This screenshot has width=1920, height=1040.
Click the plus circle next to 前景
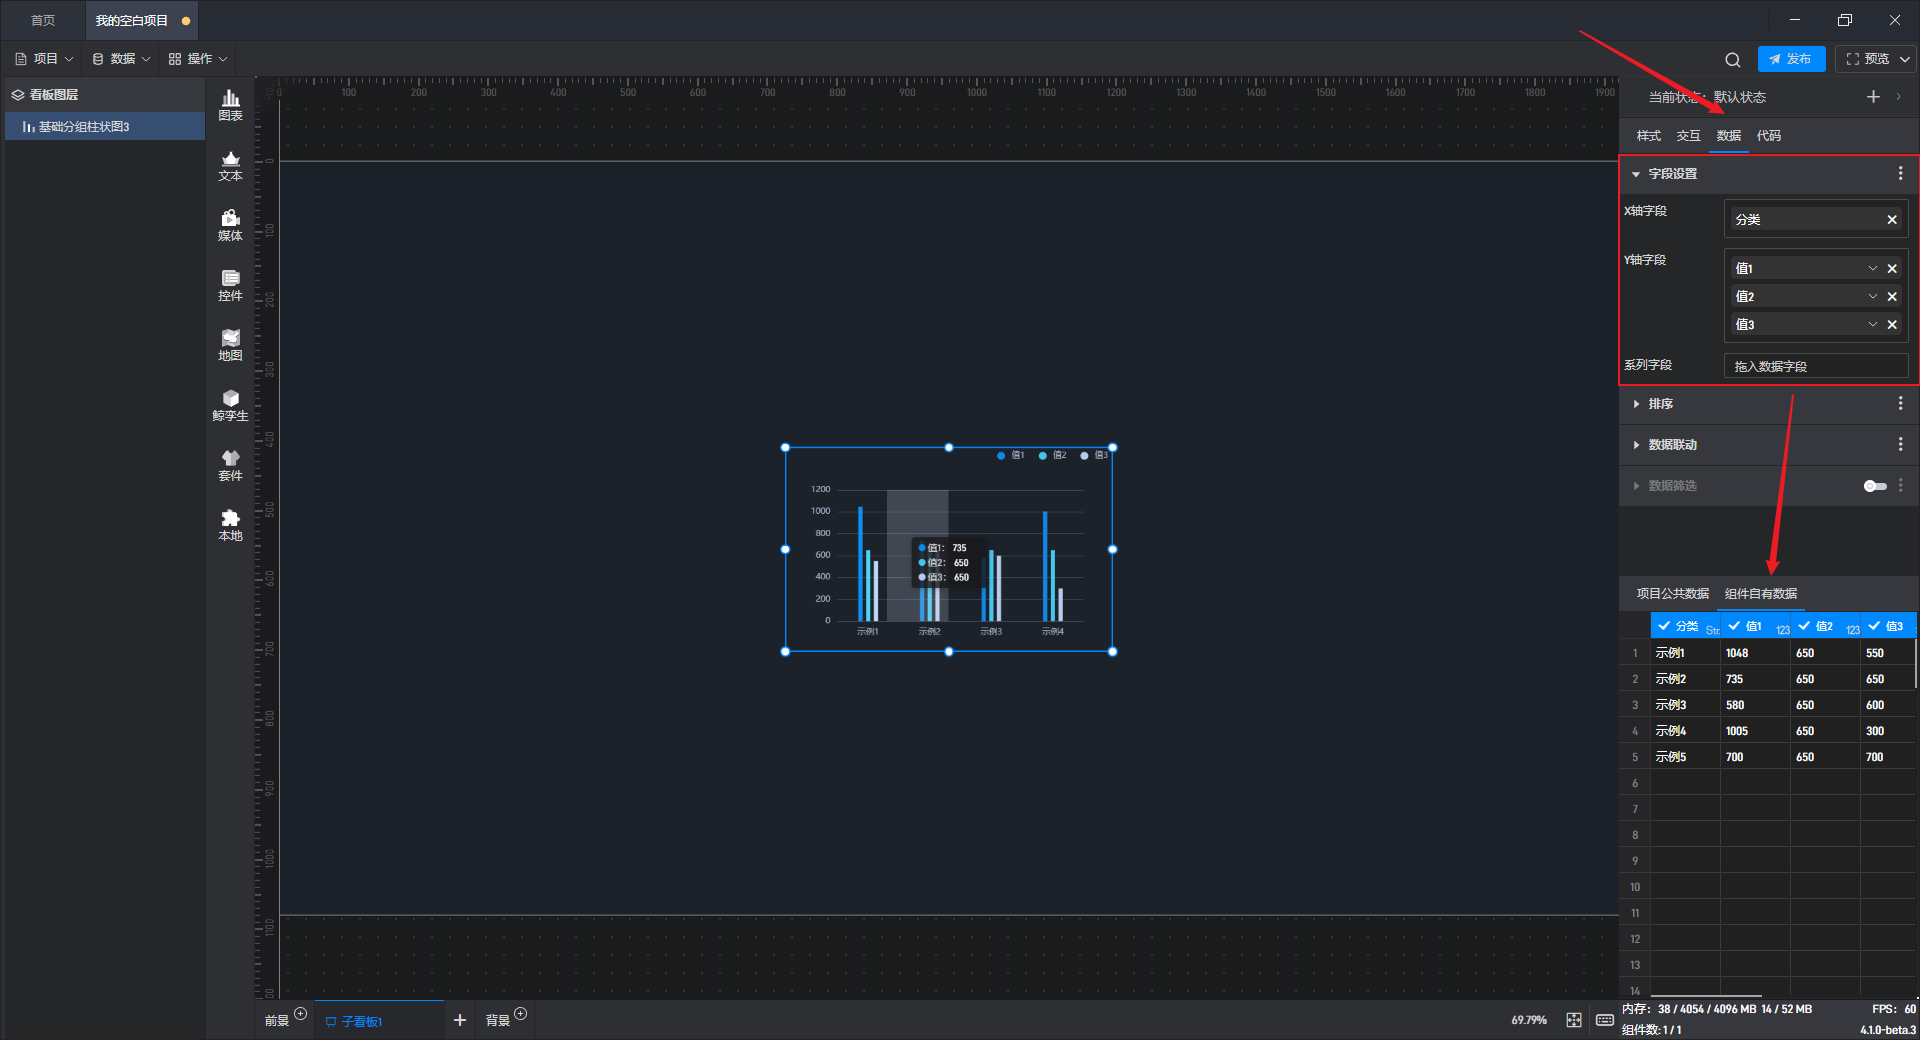(300, 1014)
